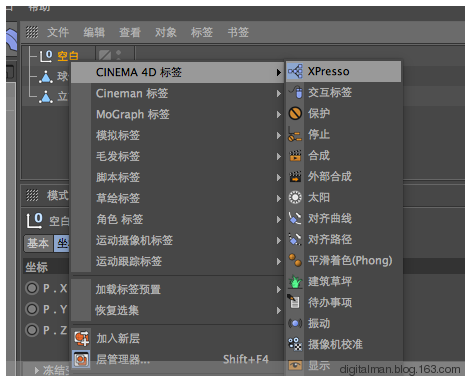Image resolution: width=471 pixels, height=381 pixels.
Task: Expand the MoGraph 标签 submenu arrow
Action: pos(279,115)
